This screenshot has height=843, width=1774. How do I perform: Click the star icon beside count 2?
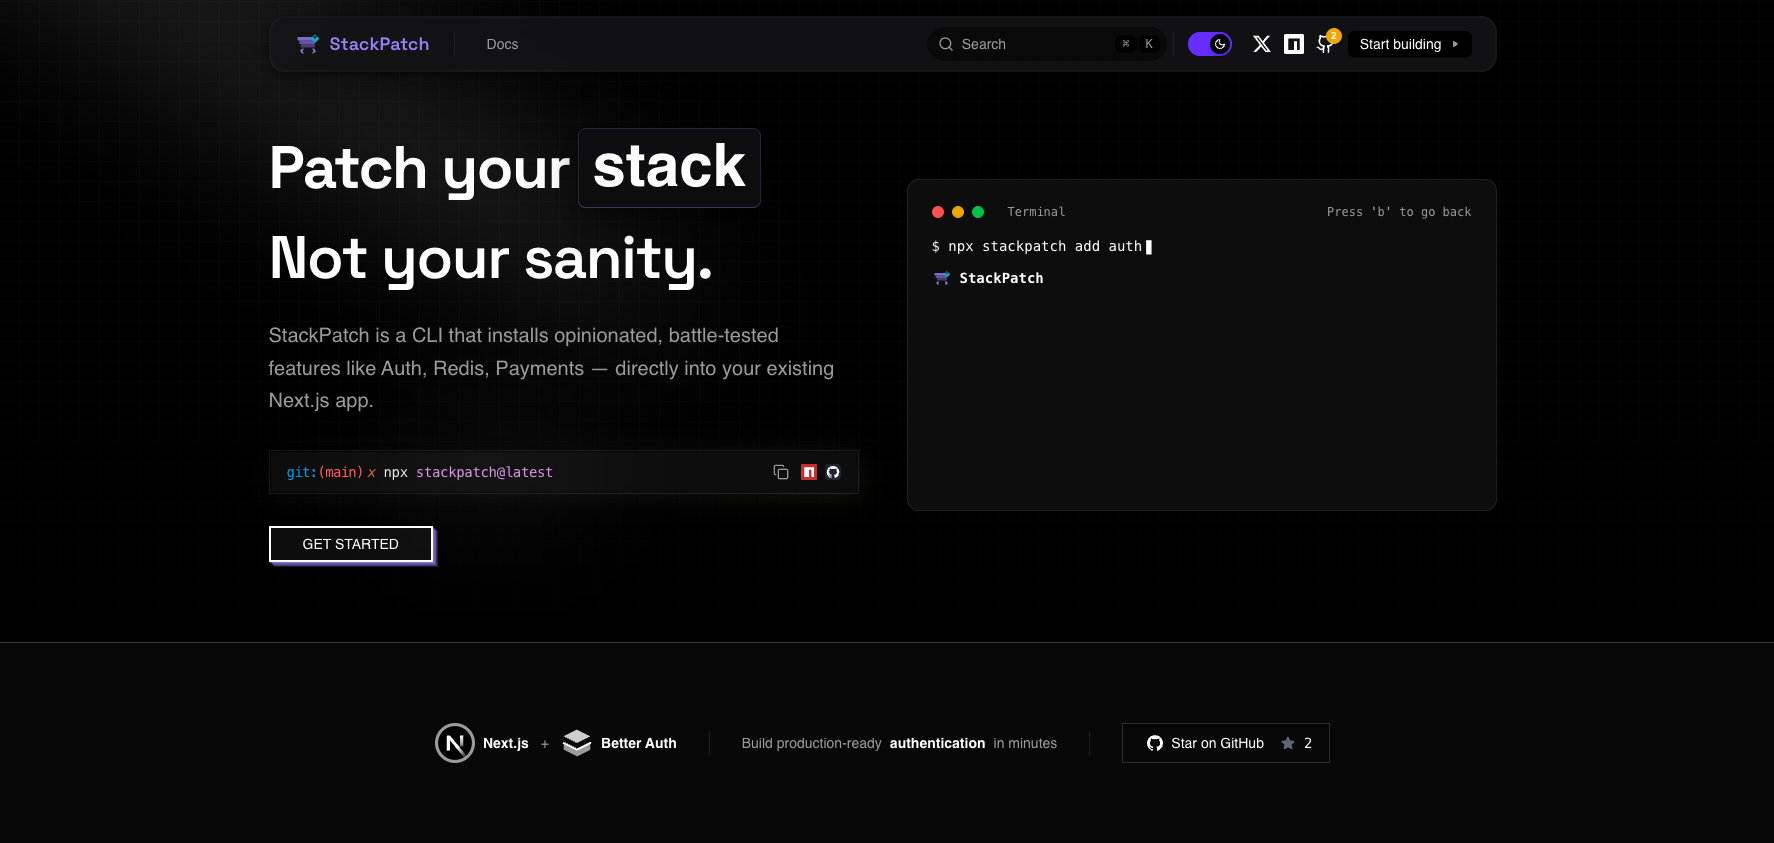click(x=1288, y=743)
